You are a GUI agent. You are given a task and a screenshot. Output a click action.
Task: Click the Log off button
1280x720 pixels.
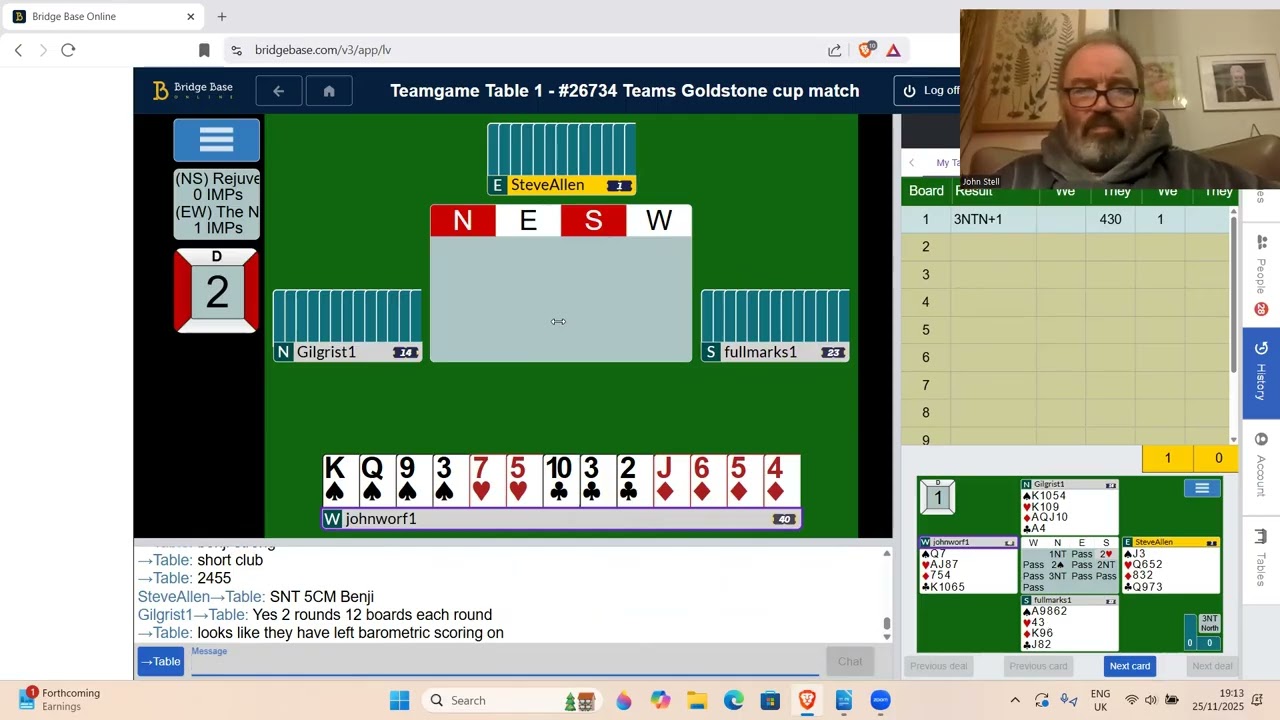(x=930, y=91)
